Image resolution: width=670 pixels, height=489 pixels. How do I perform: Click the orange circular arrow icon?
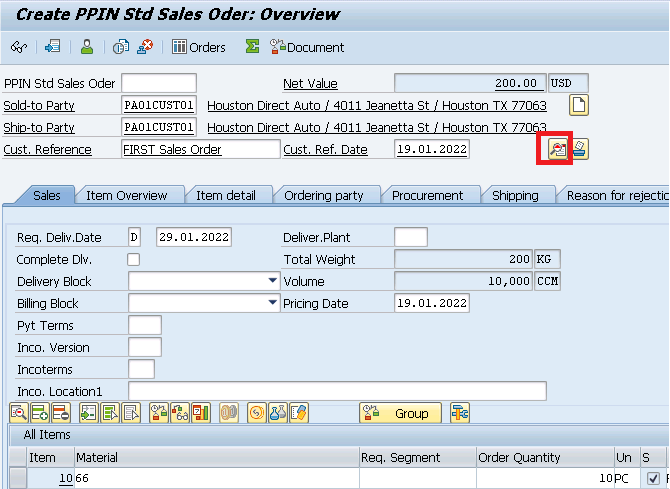[257, 413]
